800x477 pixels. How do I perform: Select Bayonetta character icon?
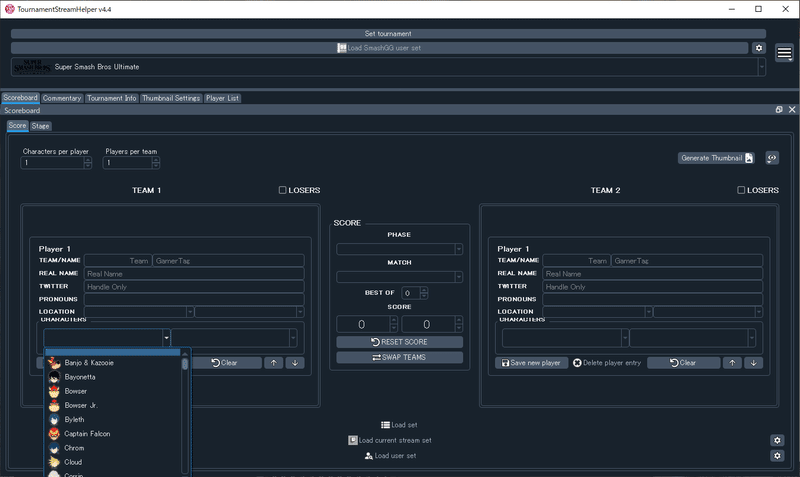[x=54, y=377]
